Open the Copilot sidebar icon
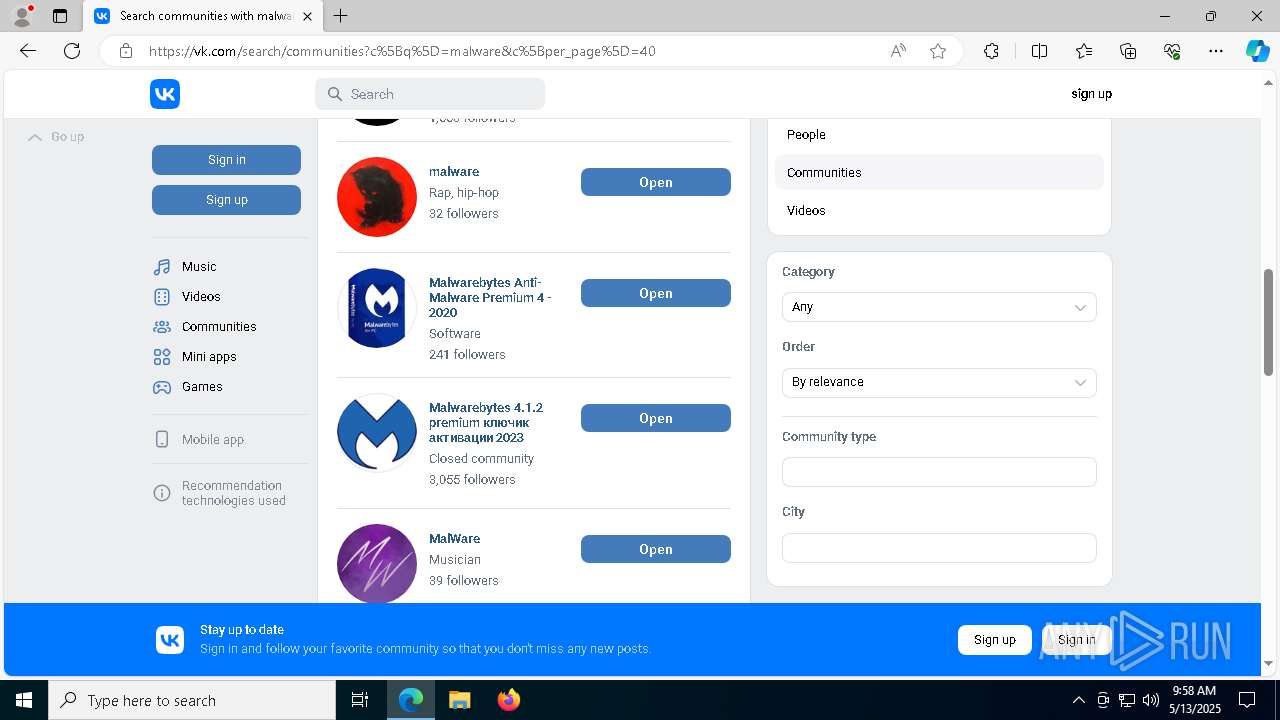Viewport: 1280px width, 720px height. (x=1257, y=51)
